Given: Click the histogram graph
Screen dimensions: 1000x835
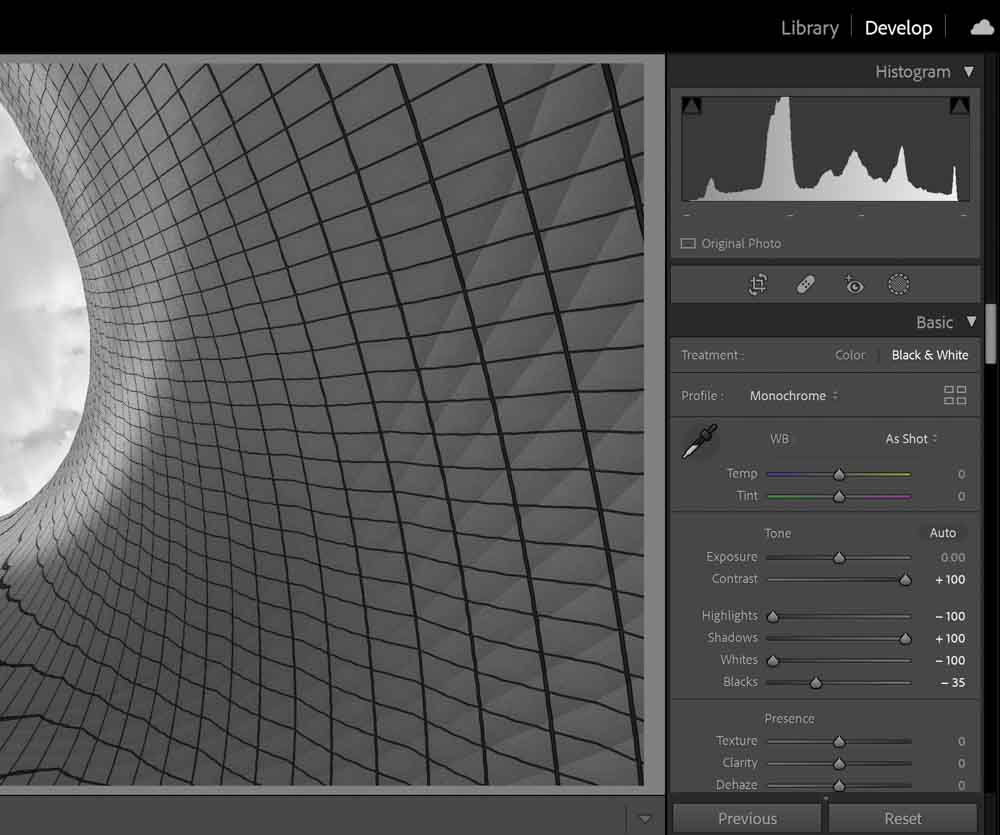Looking at the screenshot, I should pyautogui.click(x=825, y=149).
